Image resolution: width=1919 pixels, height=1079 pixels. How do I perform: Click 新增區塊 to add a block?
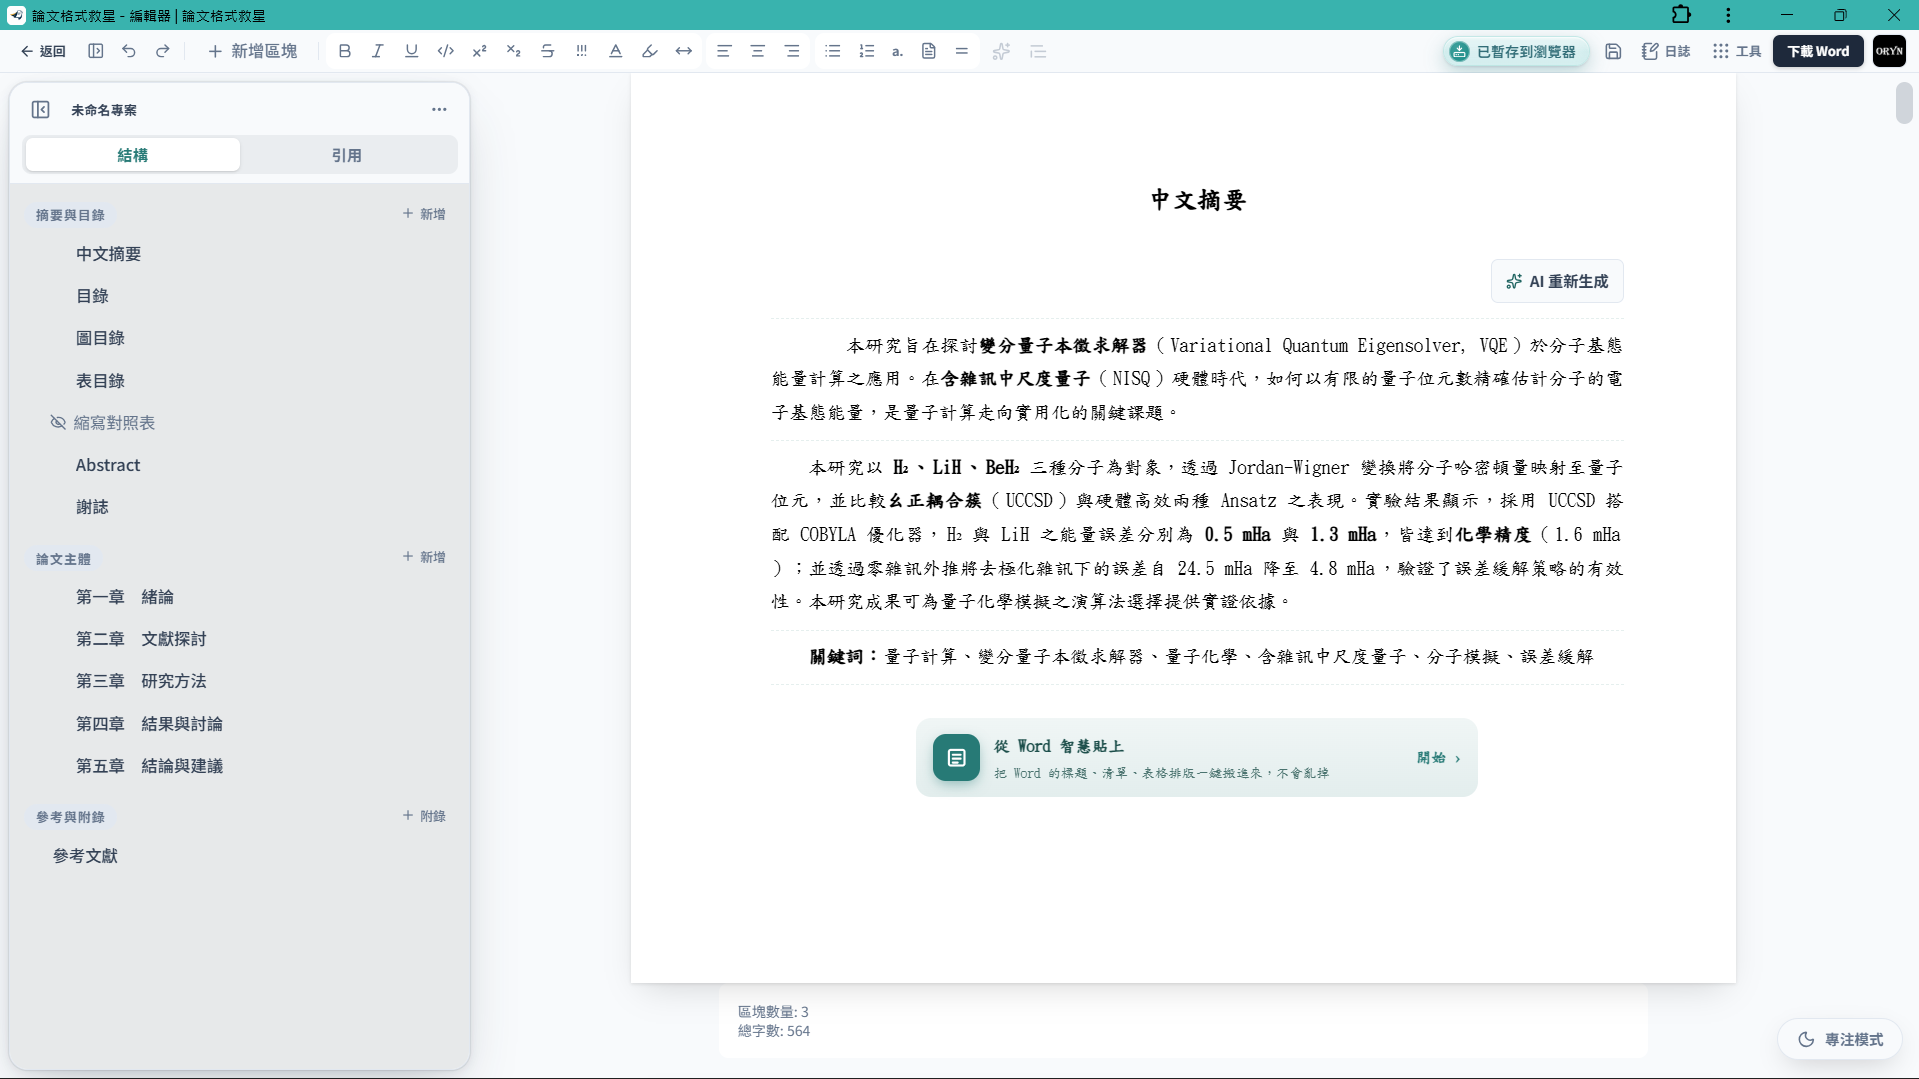click(x=252, y=51)
